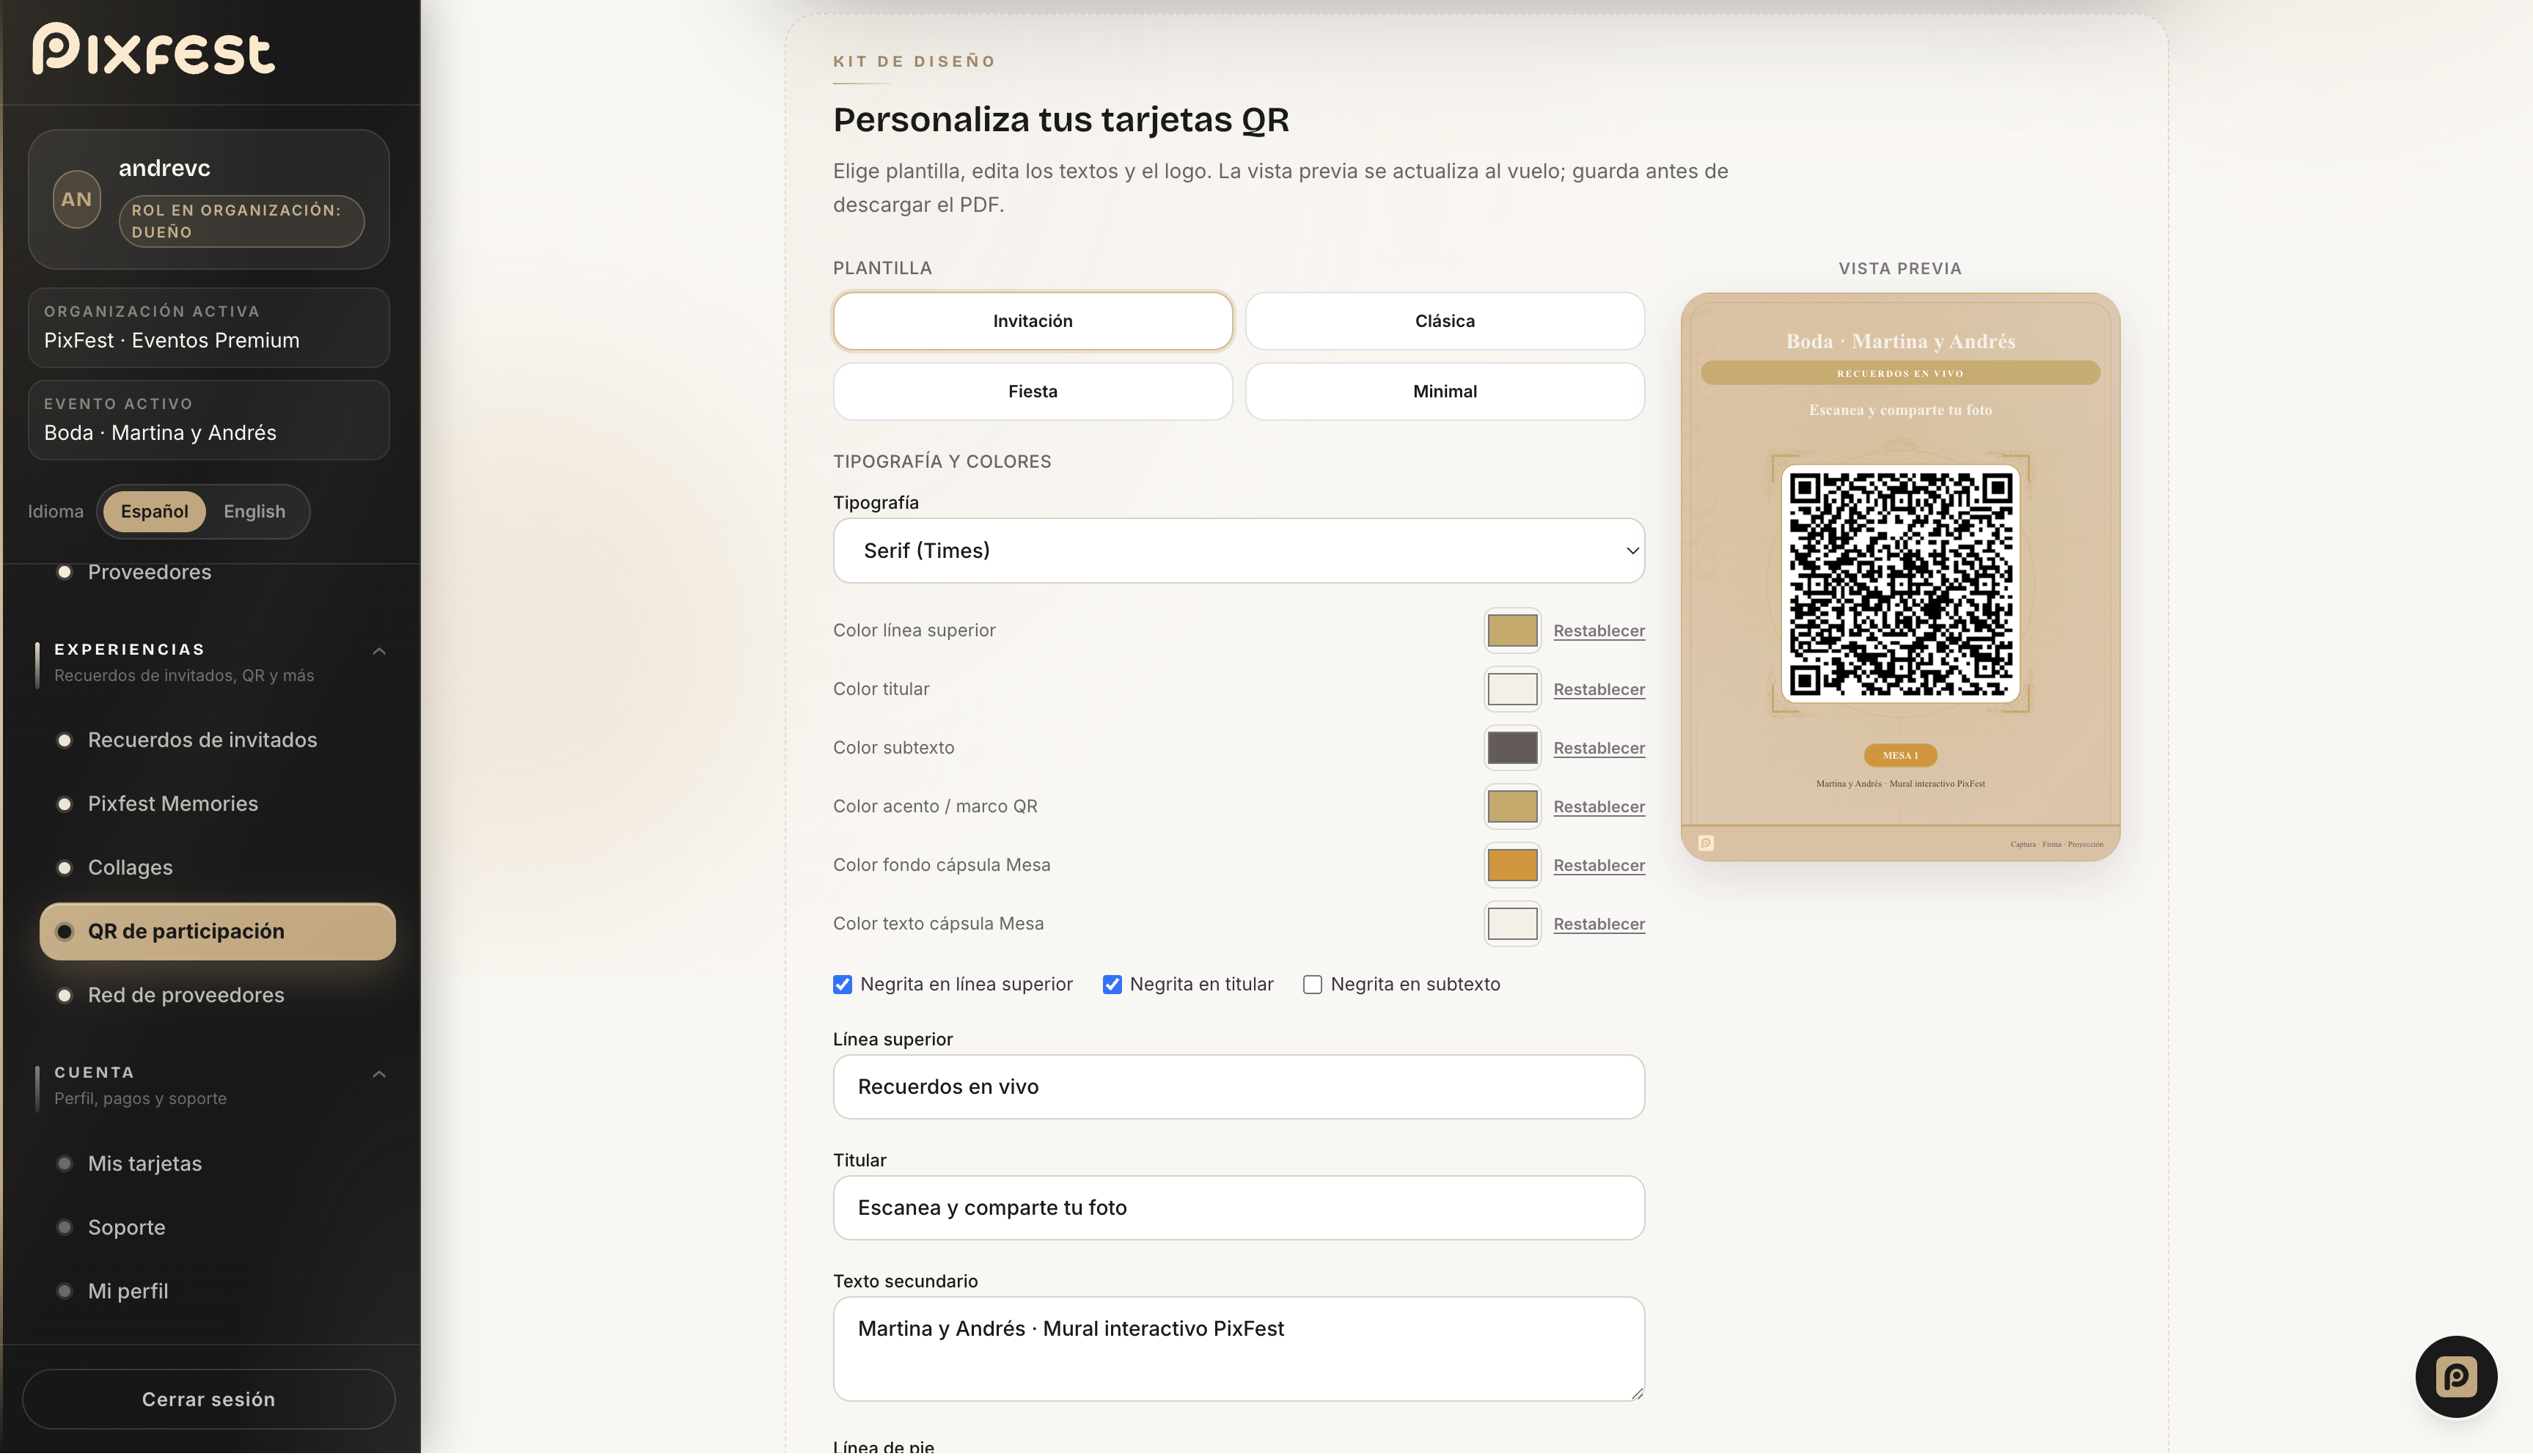Click the MESA 1 capsule in preview
The height and width of the screenshot is (1456, 2533).
[1900, 755]
